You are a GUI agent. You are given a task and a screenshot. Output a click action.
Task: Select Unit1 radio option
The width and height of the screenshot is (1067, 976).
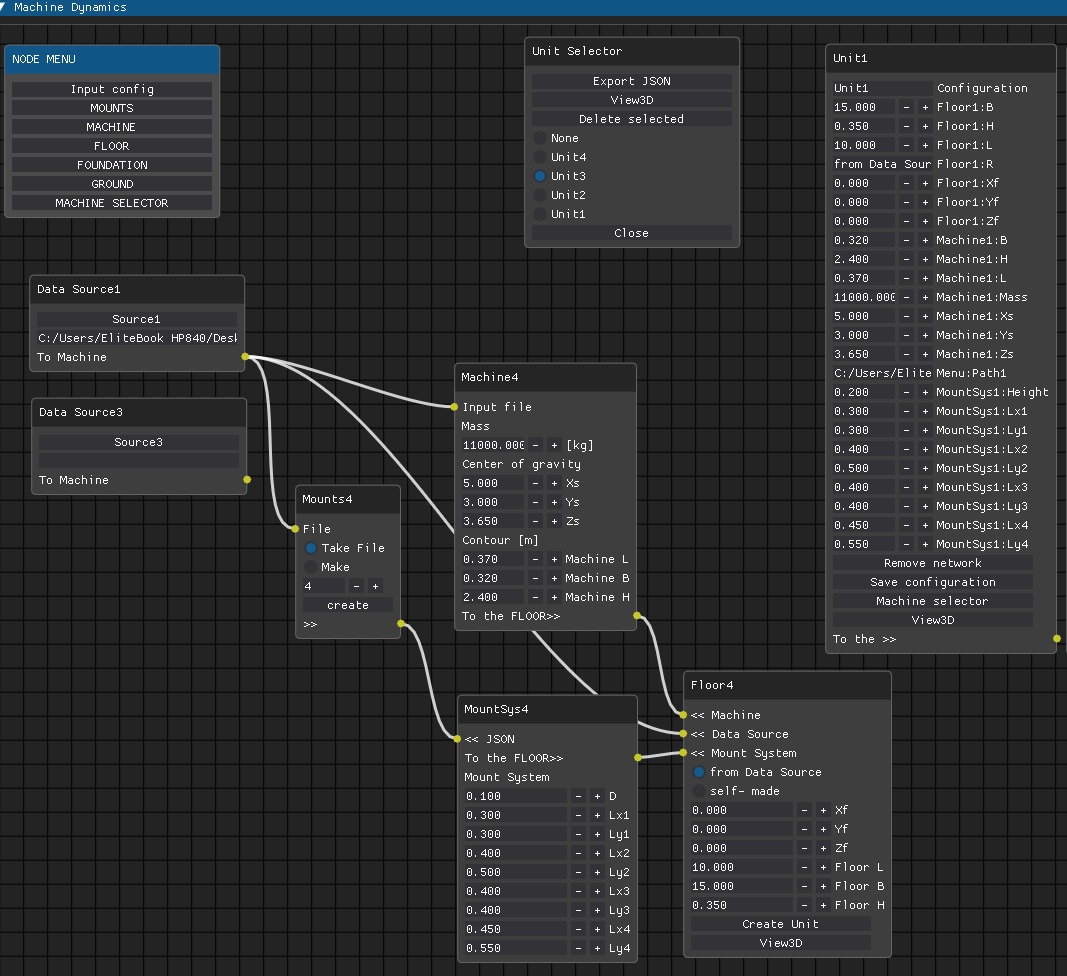(x=540, y=214)
